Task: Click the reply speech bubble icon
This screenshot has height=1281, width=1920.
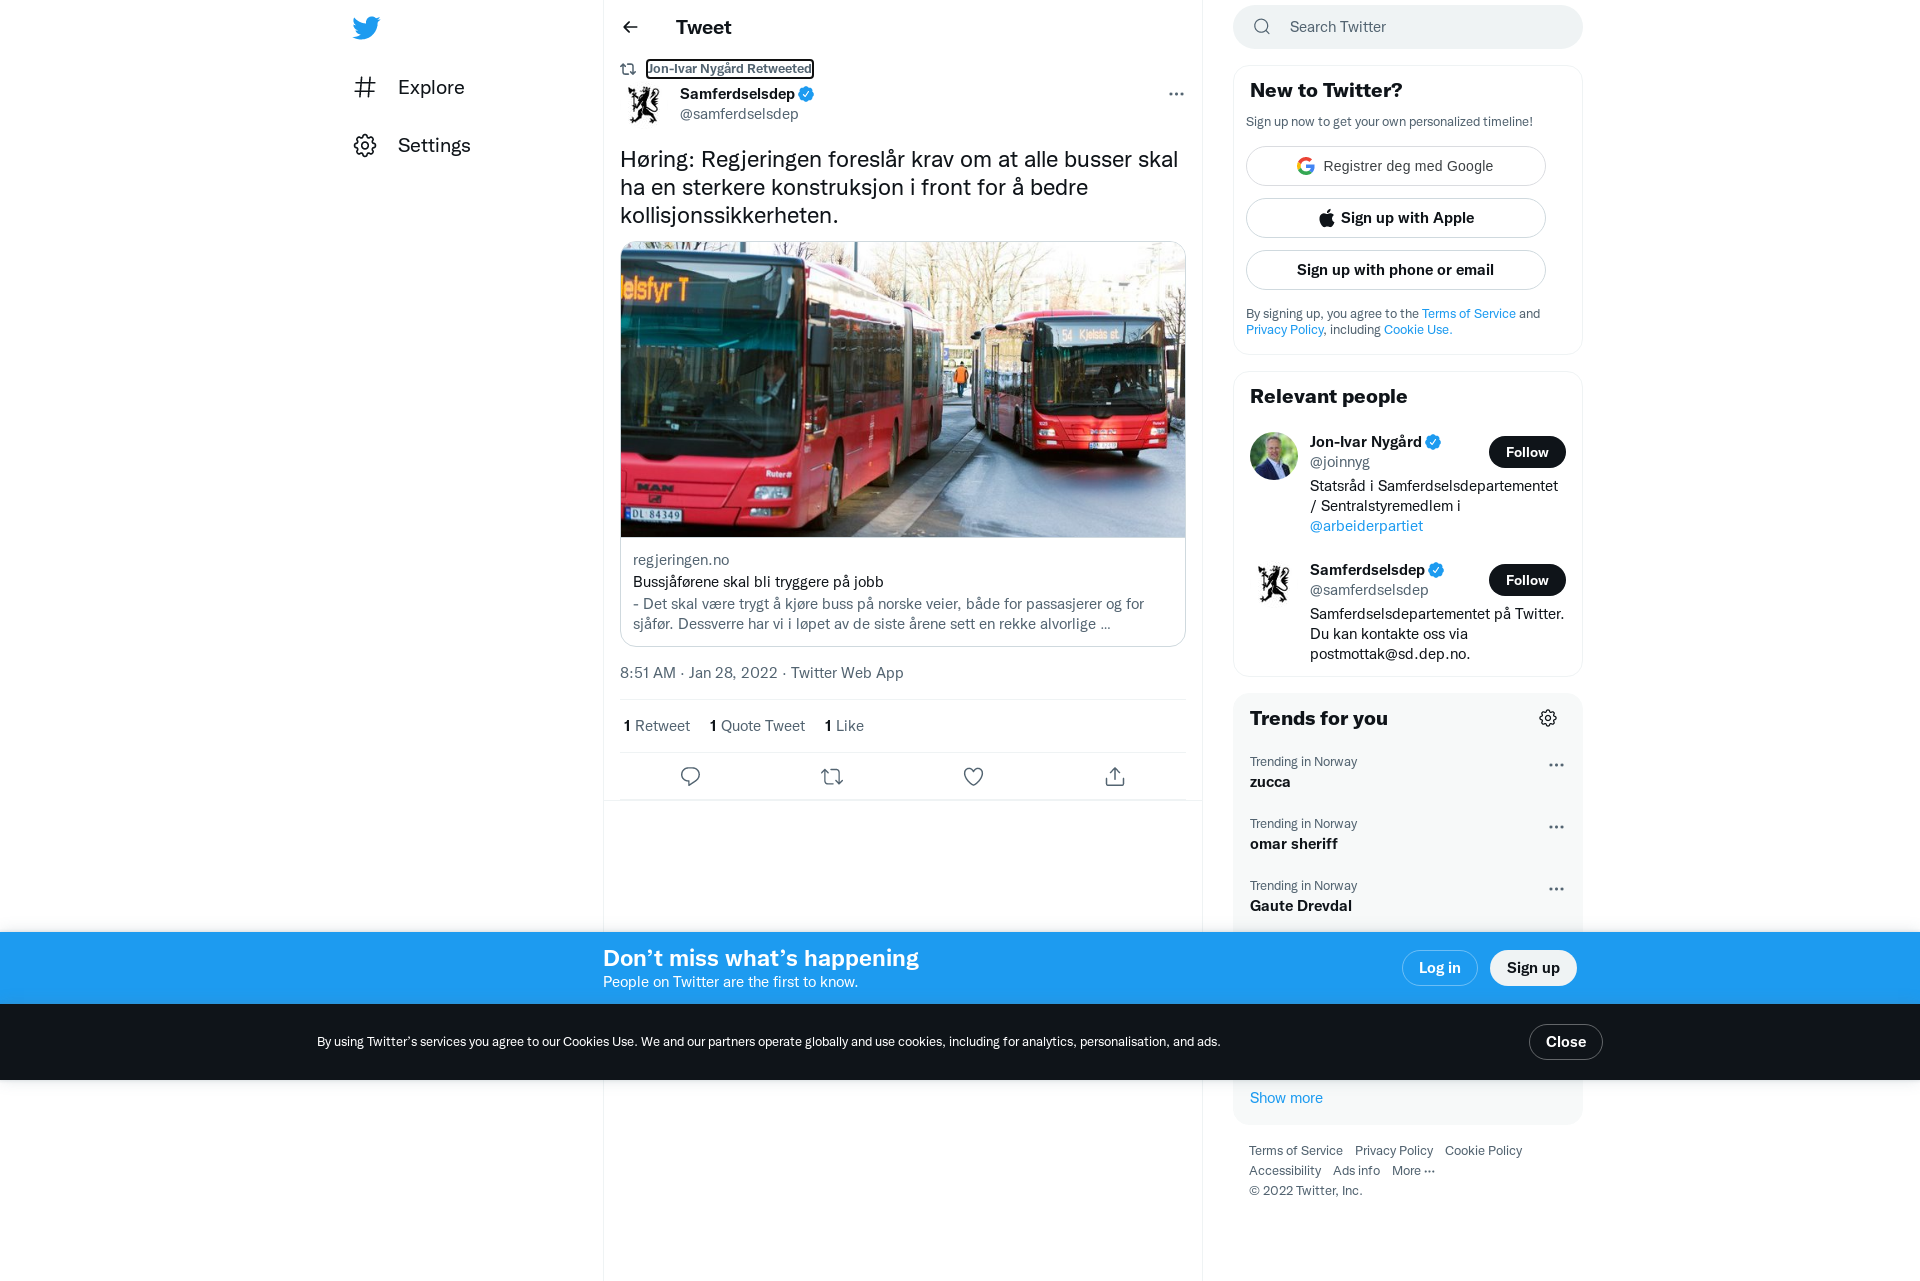Action: (x=690, y=777)
